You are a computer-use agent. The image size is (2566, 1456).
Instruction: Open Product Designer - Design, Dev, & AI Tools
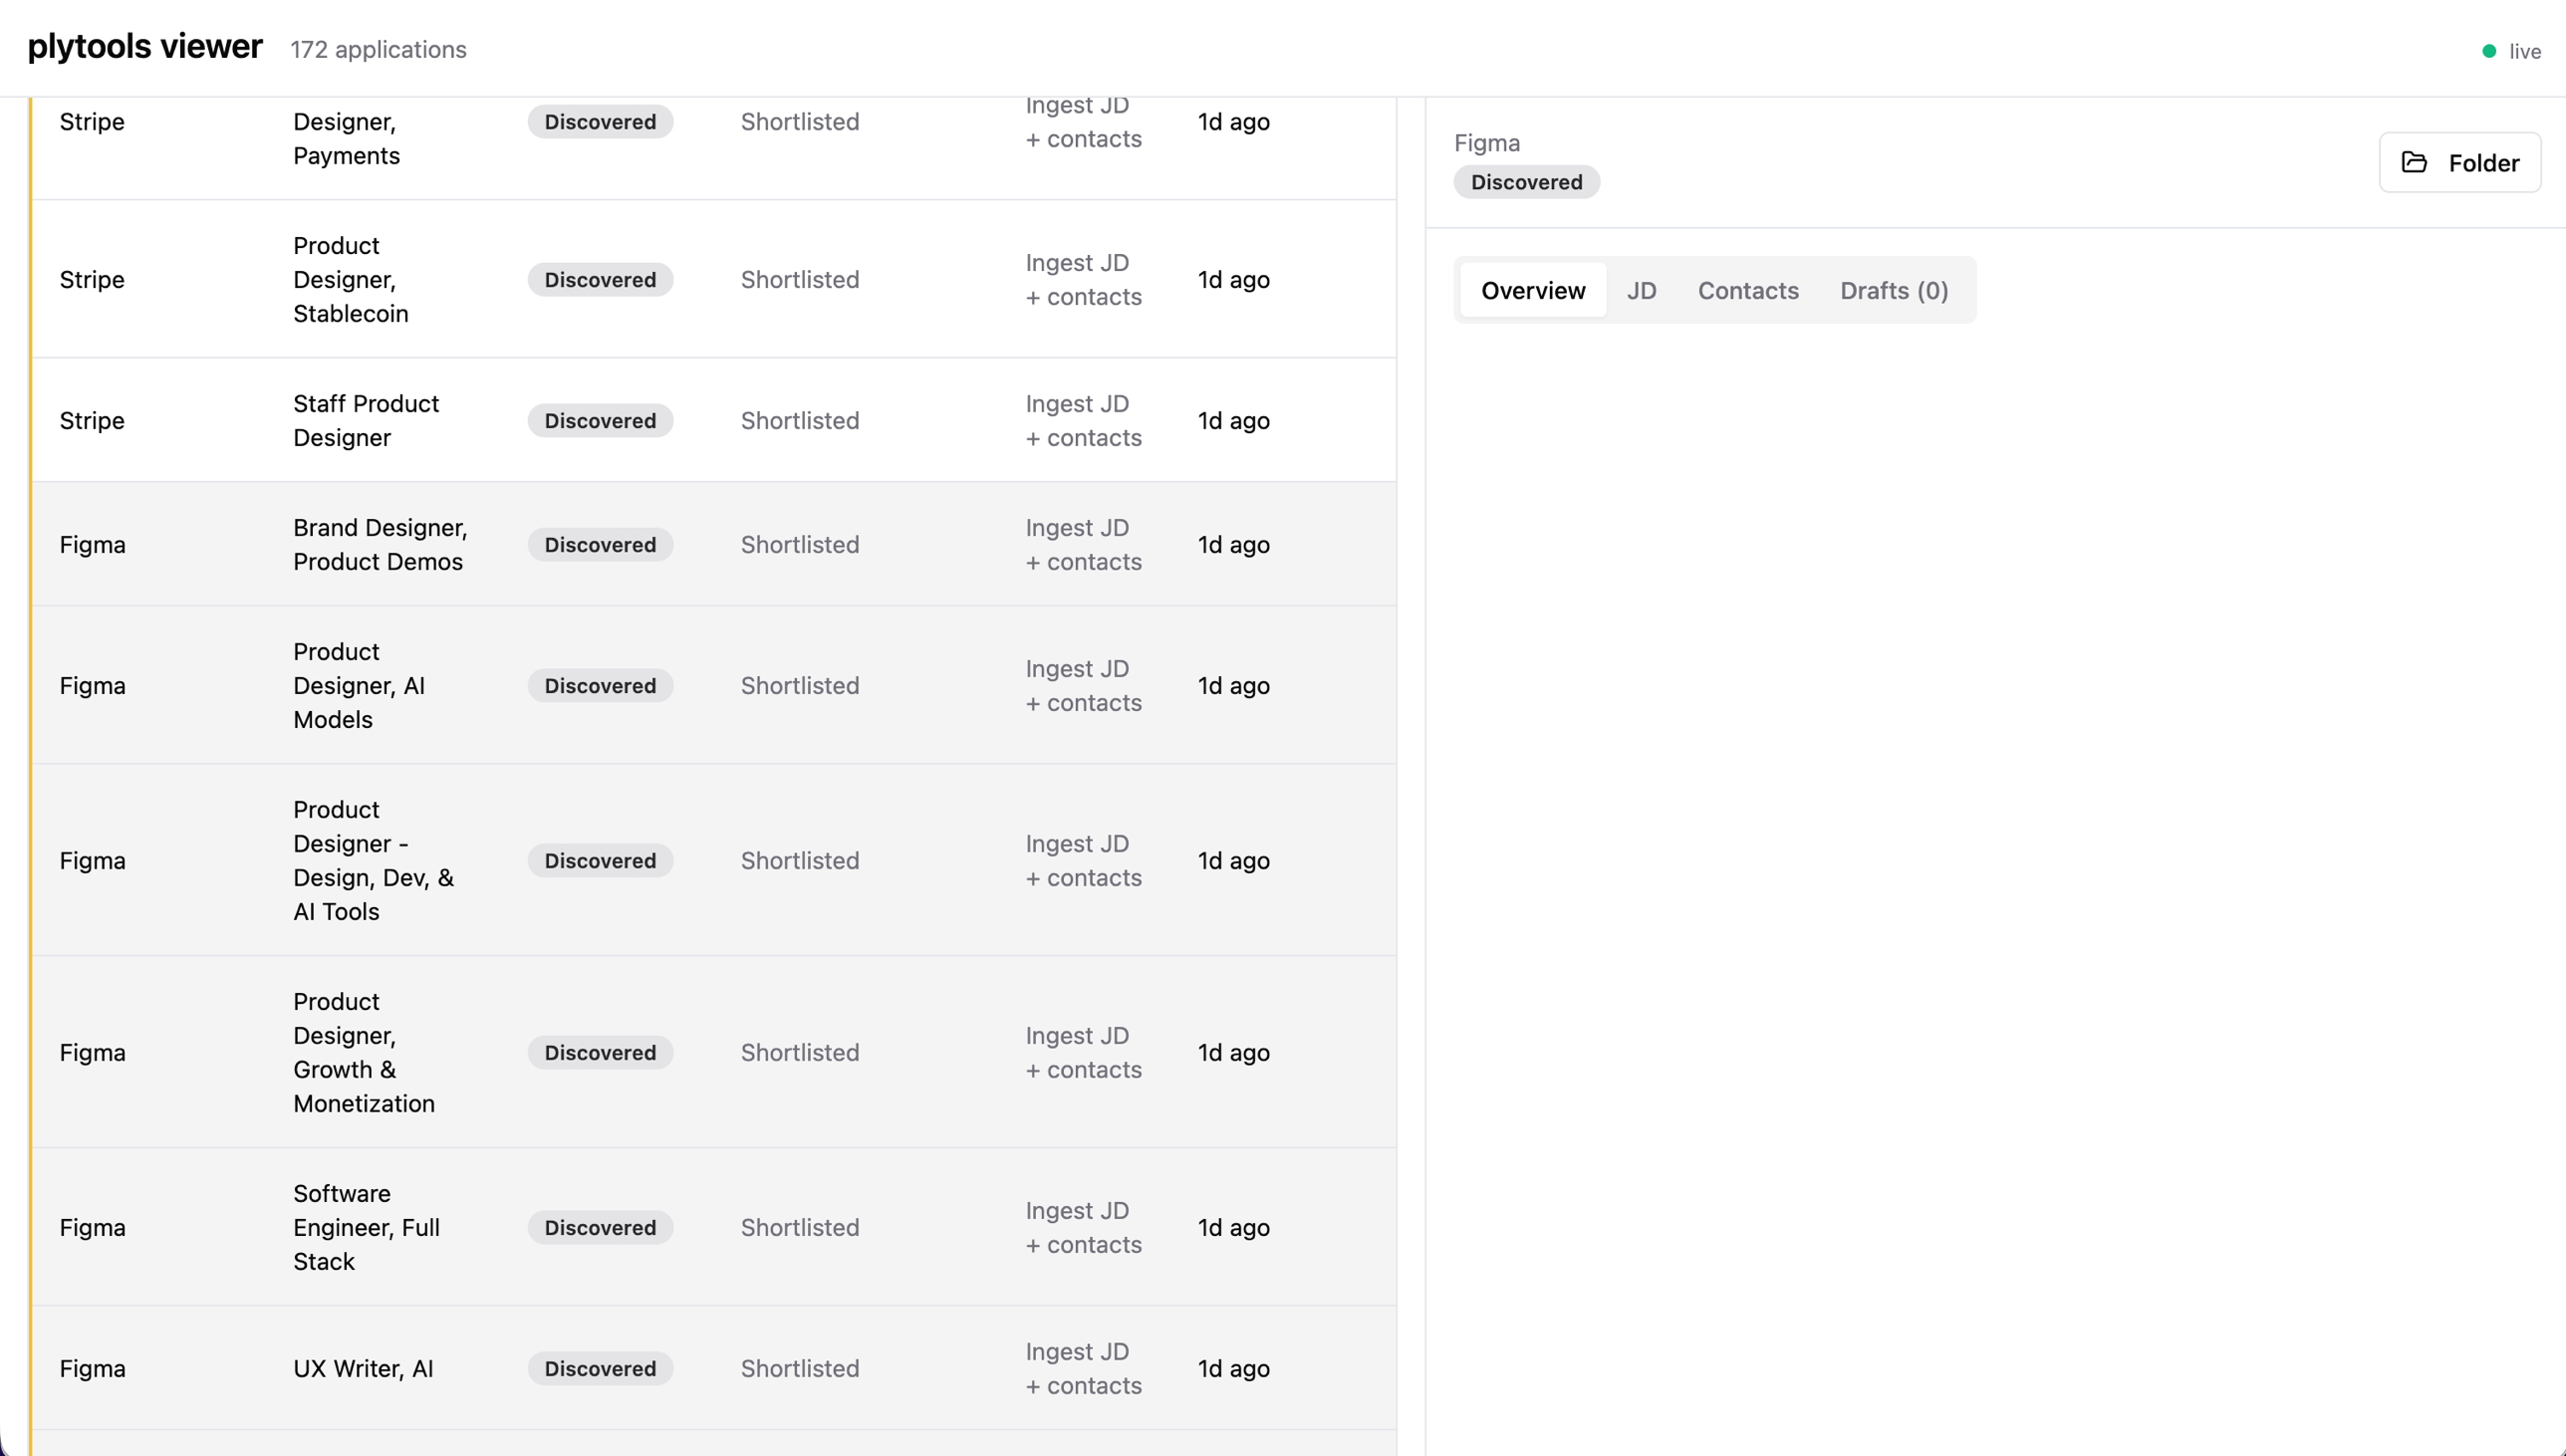click(x=372, y=860)
